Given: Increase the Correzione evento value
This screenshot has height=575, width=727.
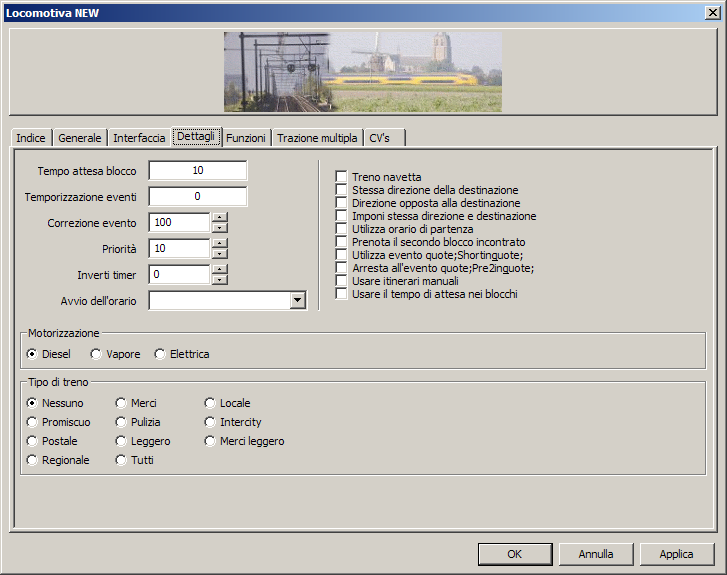Looking at the screenshot, I should click(x=220, y=217).
